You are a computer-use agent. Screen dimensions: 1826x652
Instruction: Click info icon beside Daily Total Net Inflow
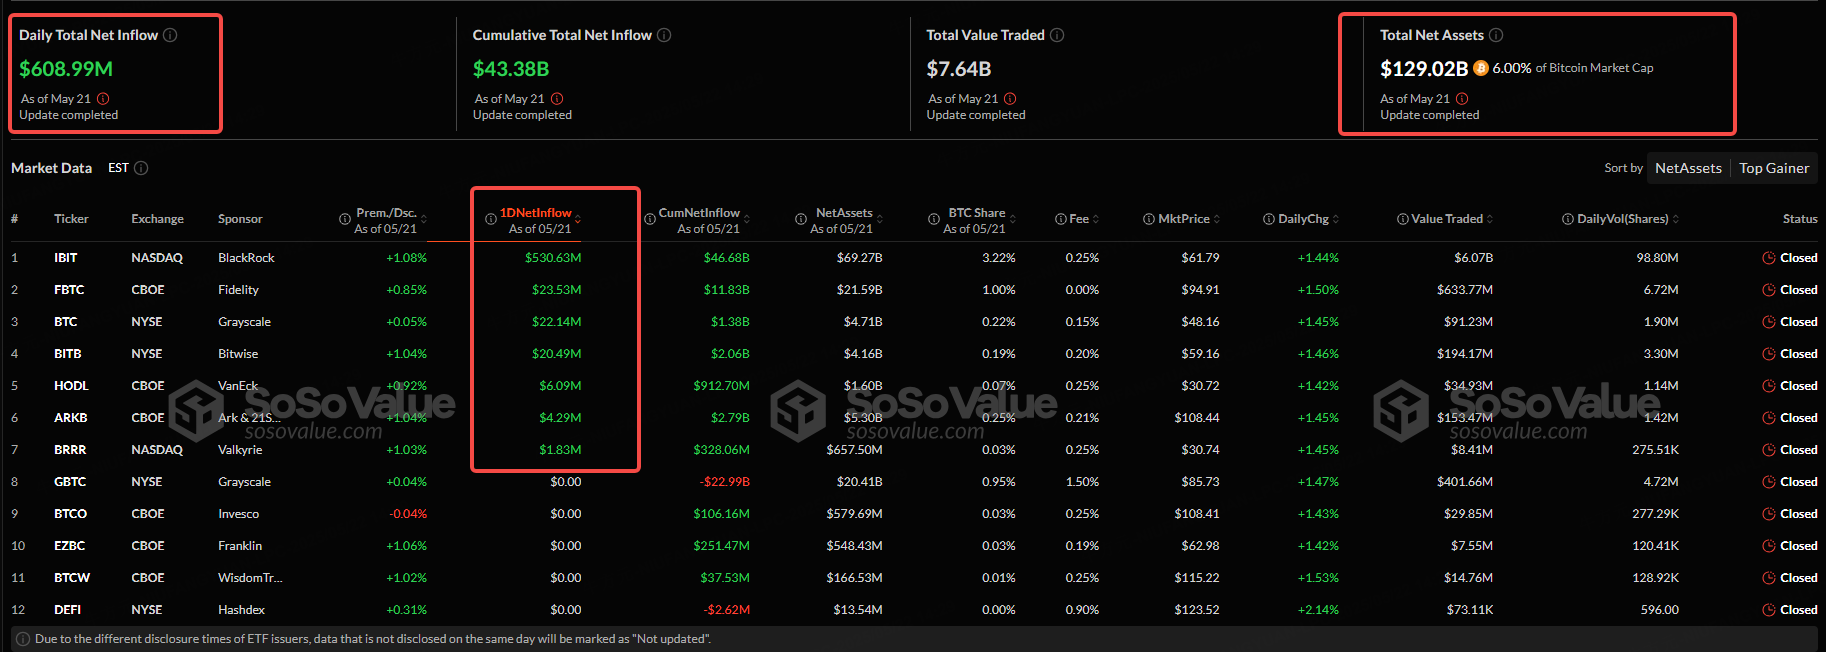(170, 35)
